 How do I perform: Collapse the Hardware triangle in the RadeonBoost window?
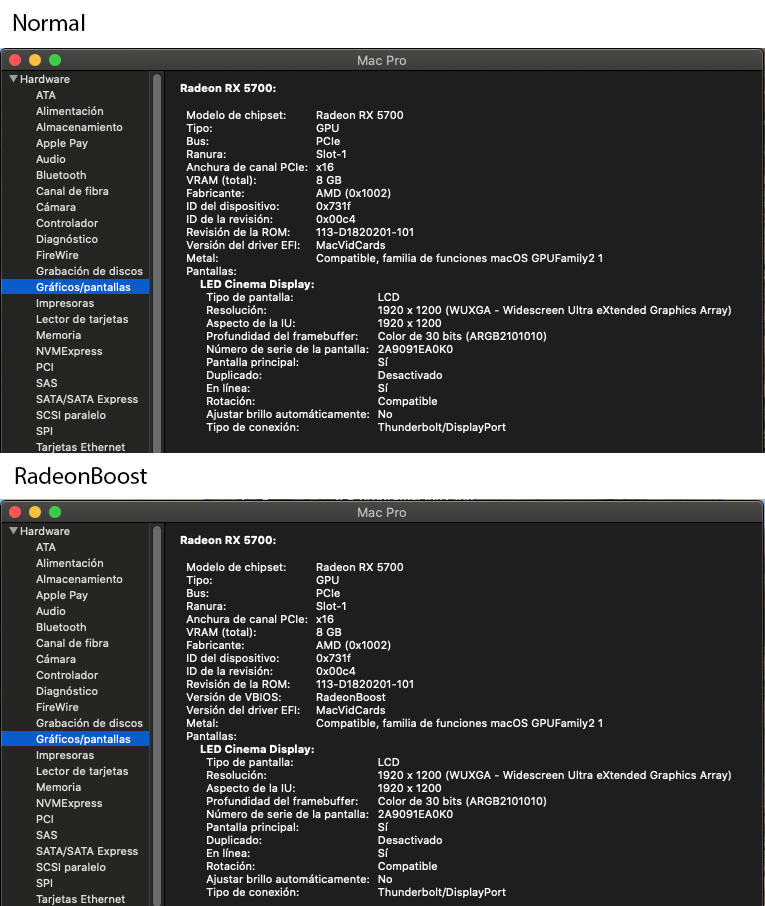coord(13,530)
